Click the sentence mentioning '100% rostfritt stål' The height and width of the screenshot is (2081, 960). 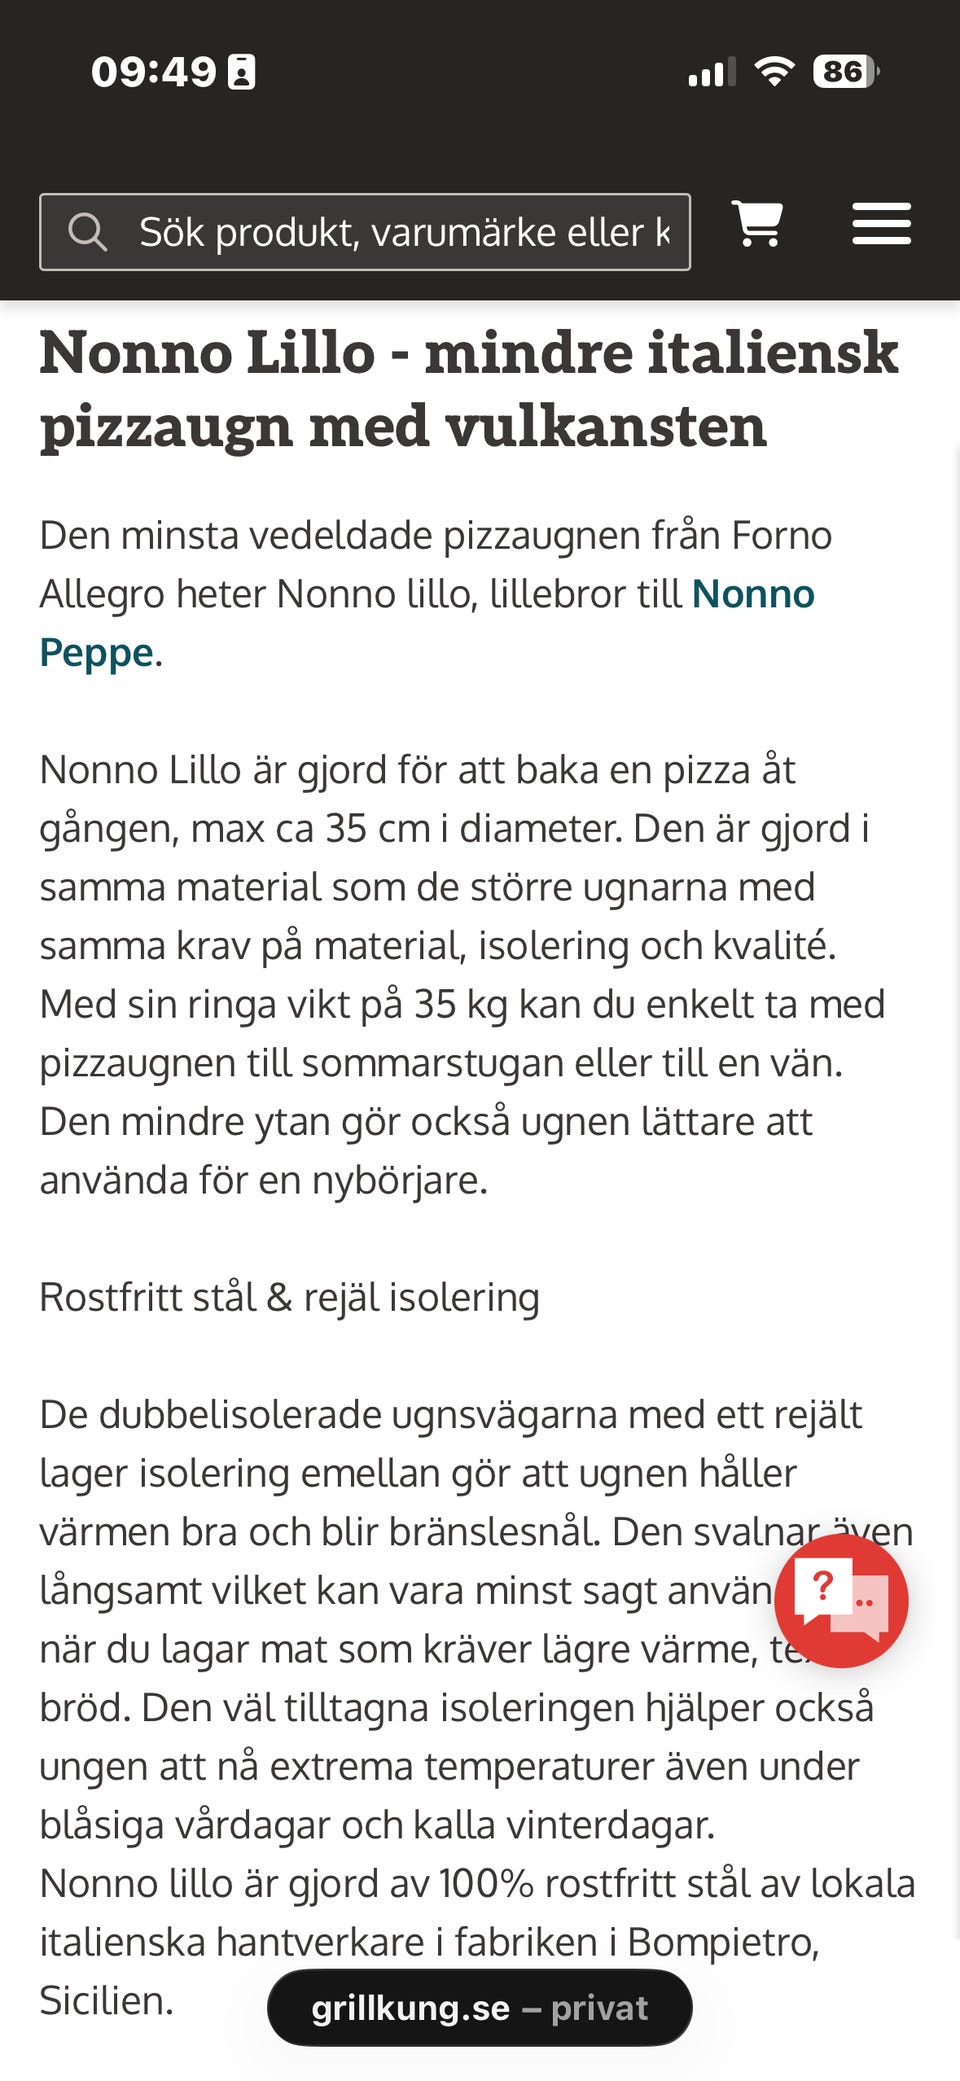tap(477, 1942)
